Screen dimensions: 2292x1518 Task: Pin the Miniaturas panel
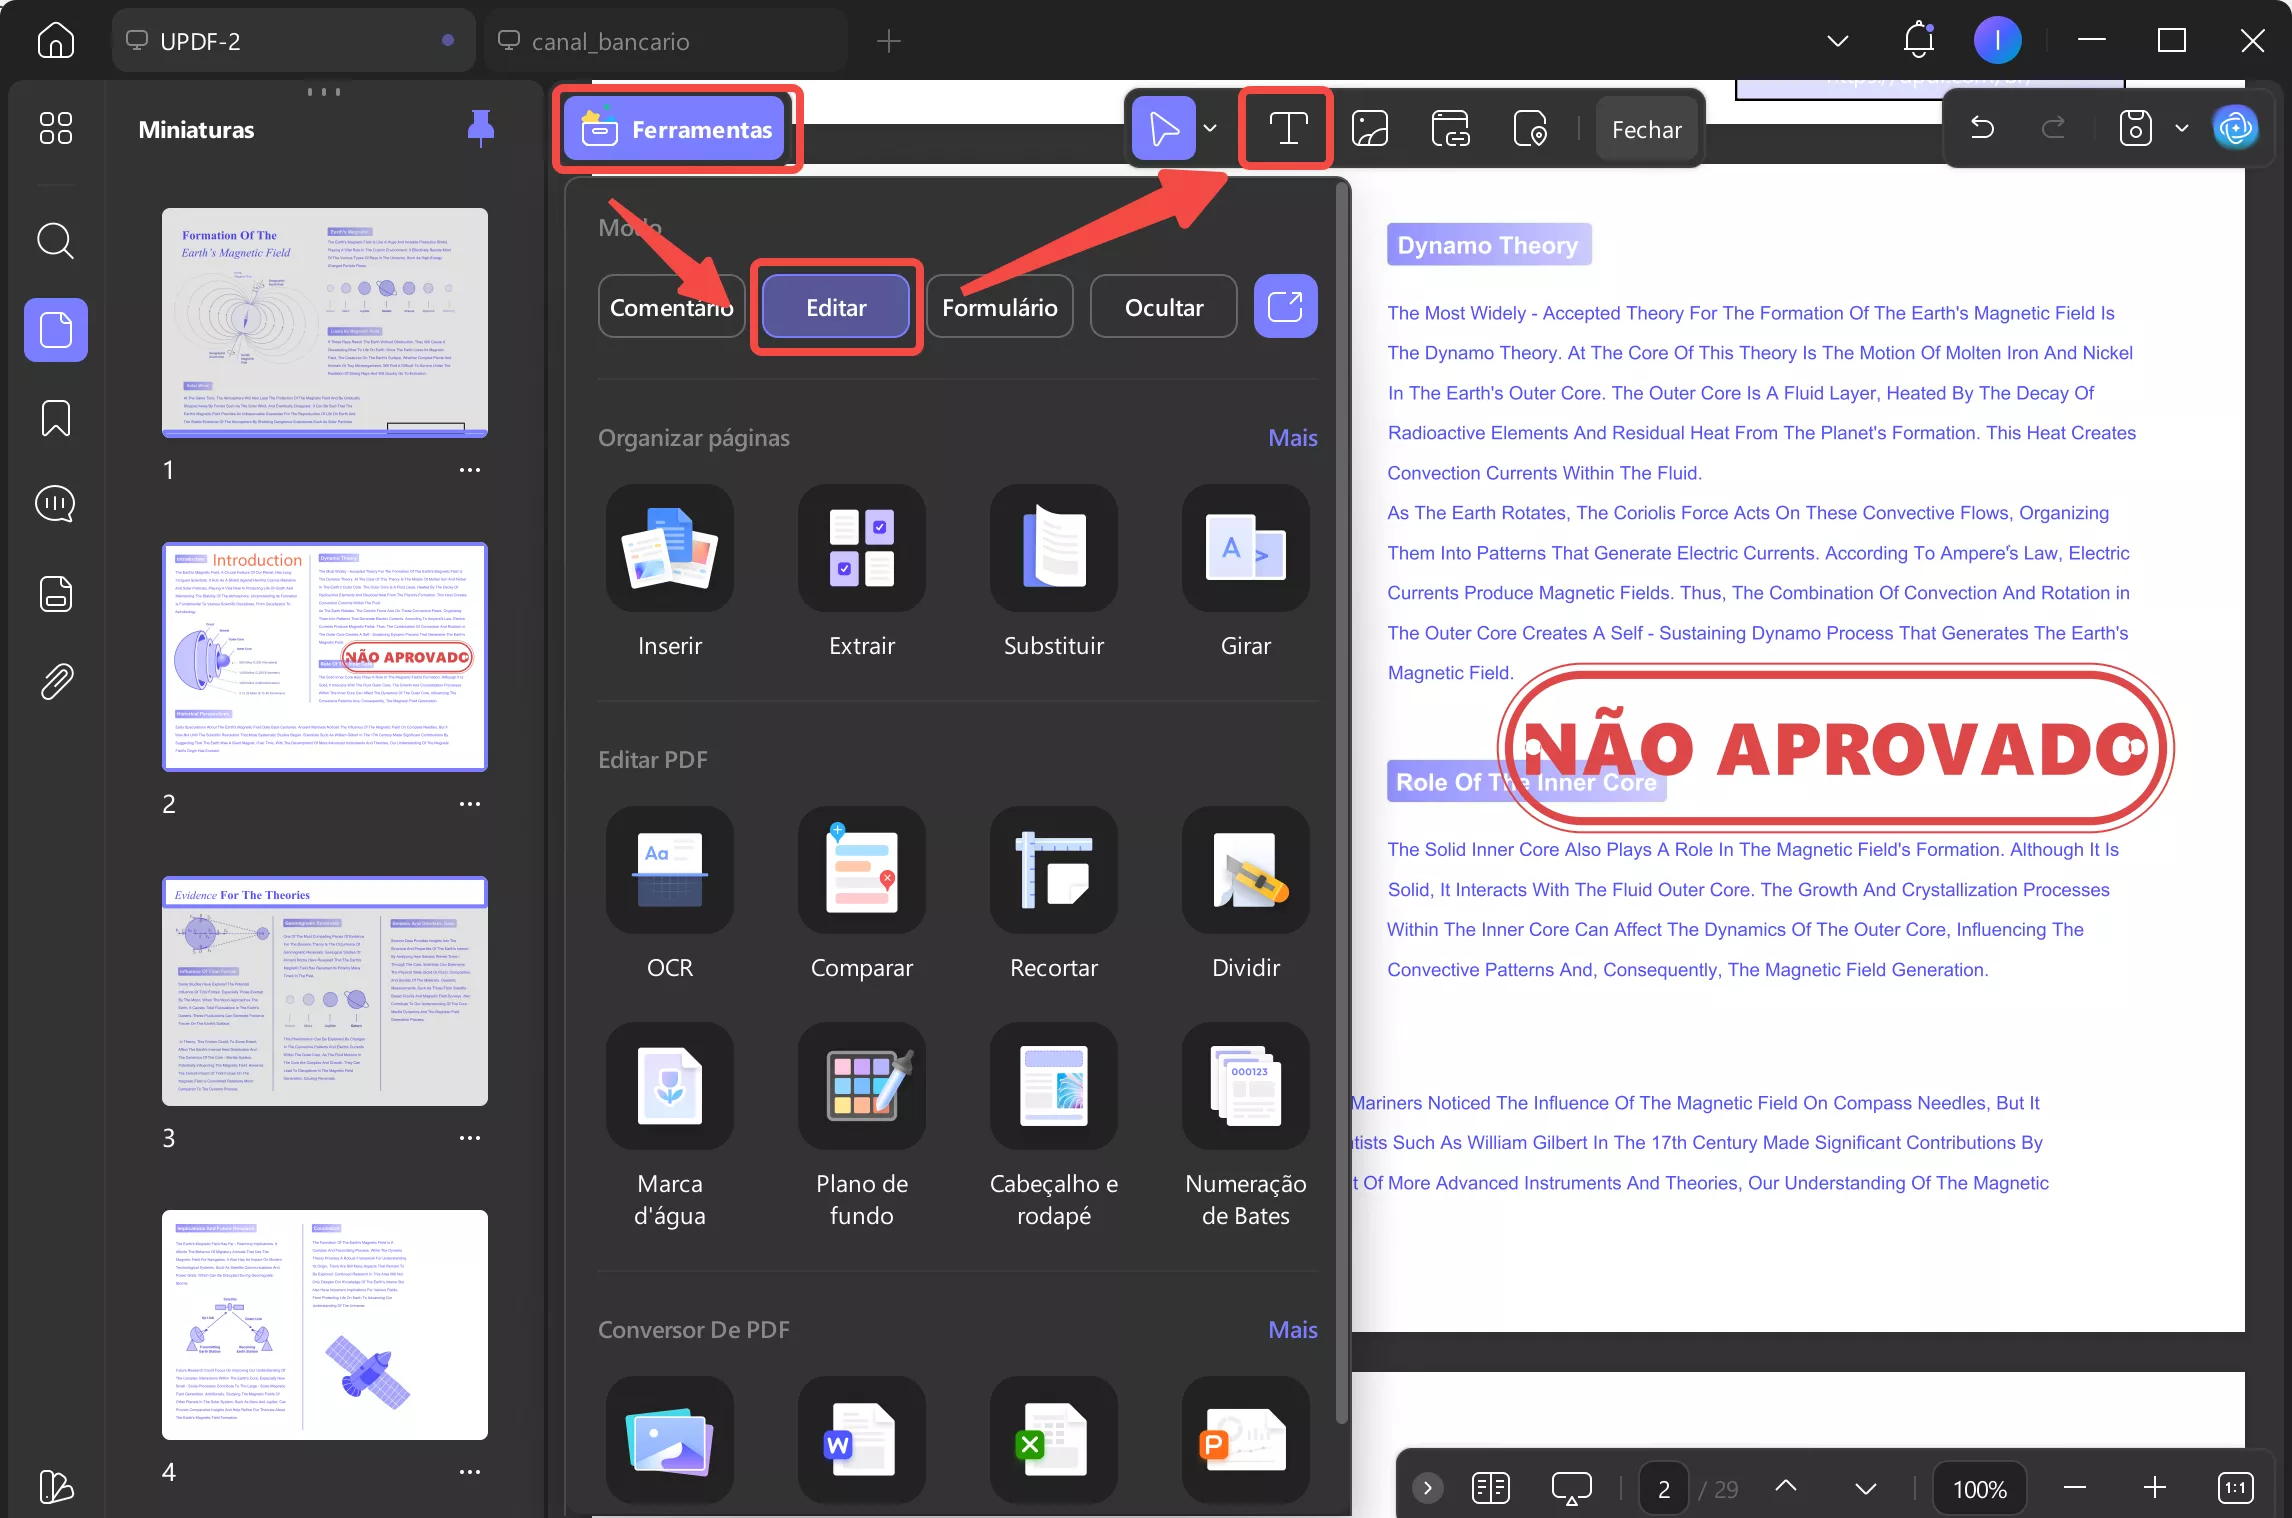click(x=481, y=128)
